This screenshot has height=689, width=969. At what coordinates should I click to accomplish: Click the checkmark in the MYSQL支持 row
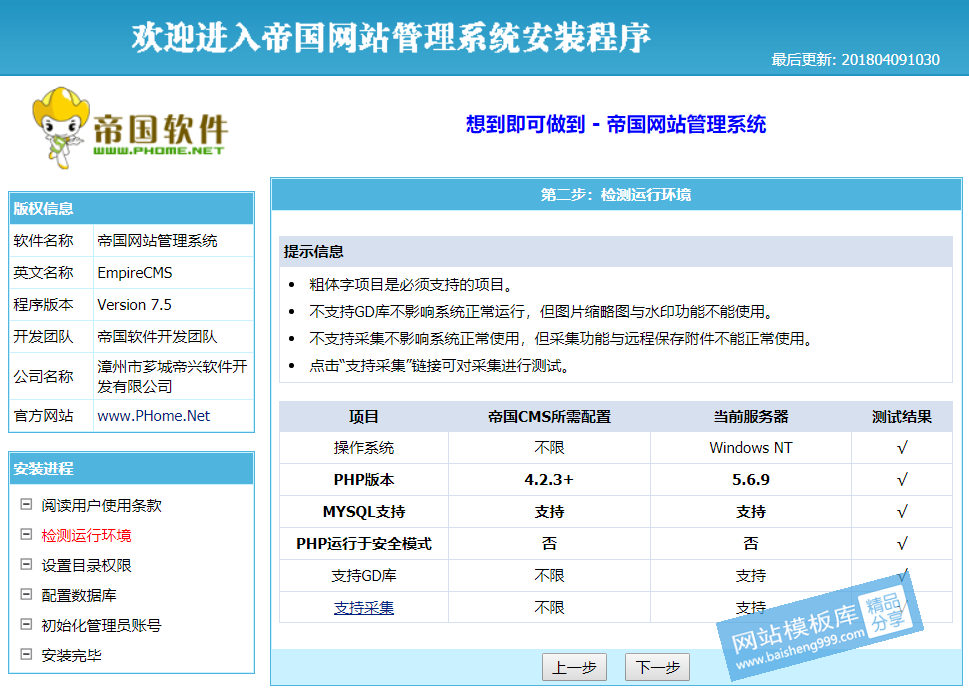coord(902,512)
